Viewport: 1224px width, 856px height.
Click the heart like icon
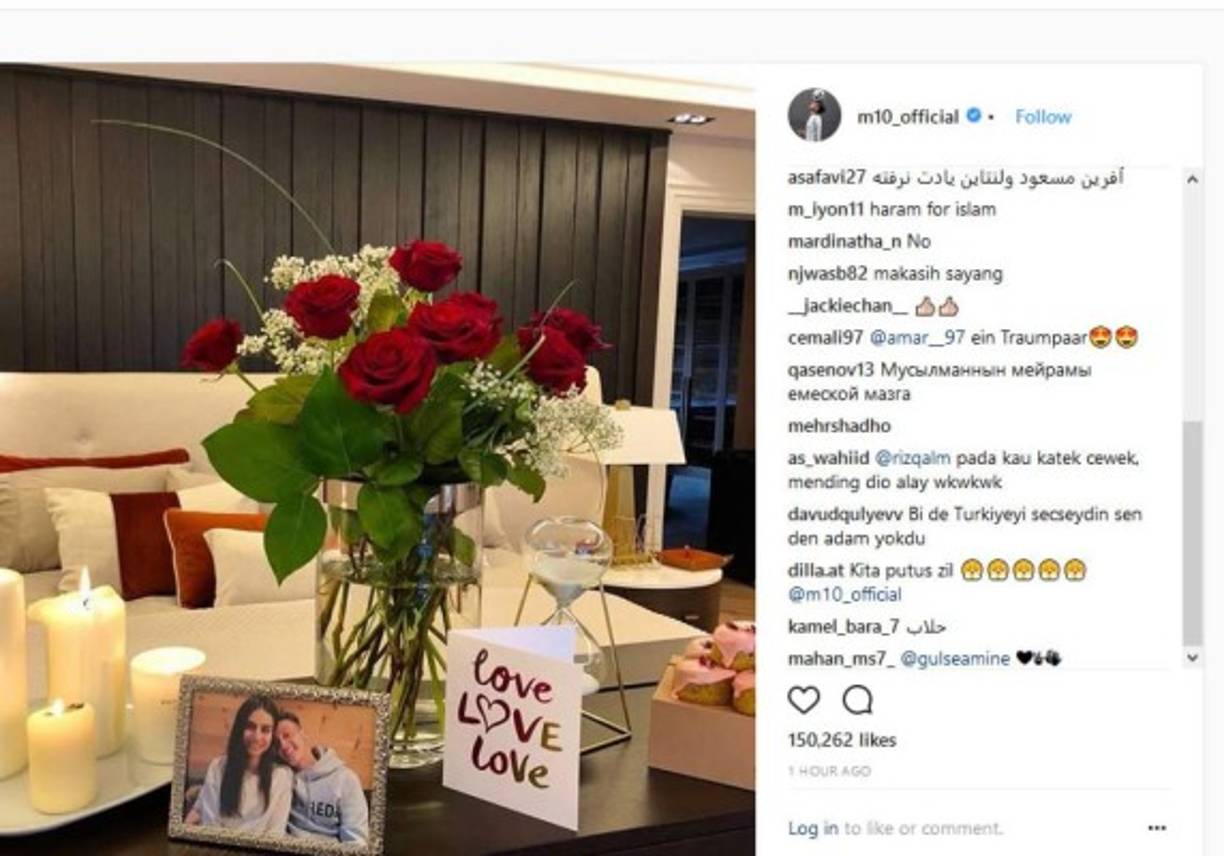804,700
